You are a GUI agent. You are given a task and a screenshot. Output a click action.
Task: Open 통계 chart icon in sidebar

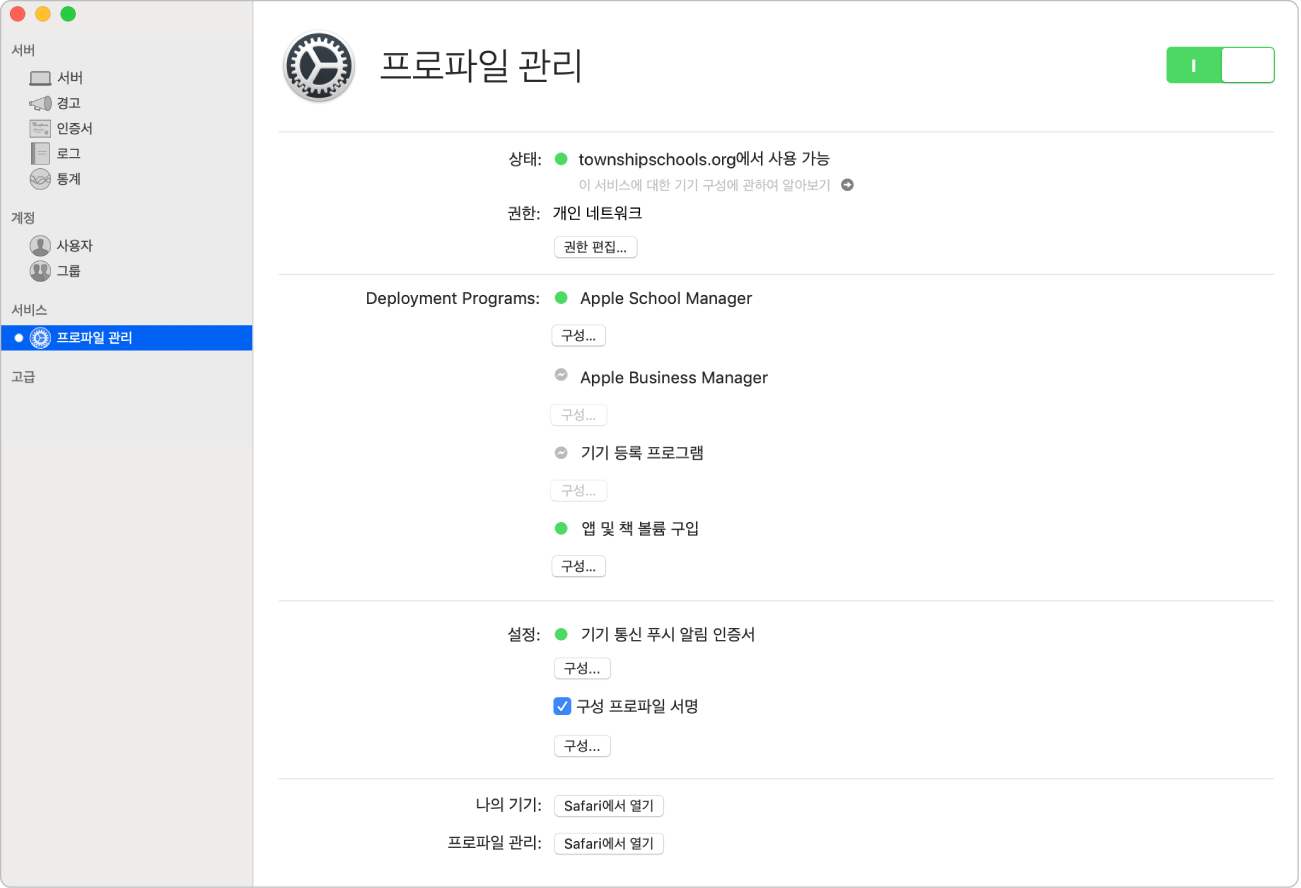pyautogui.click(x=40, y=179)
